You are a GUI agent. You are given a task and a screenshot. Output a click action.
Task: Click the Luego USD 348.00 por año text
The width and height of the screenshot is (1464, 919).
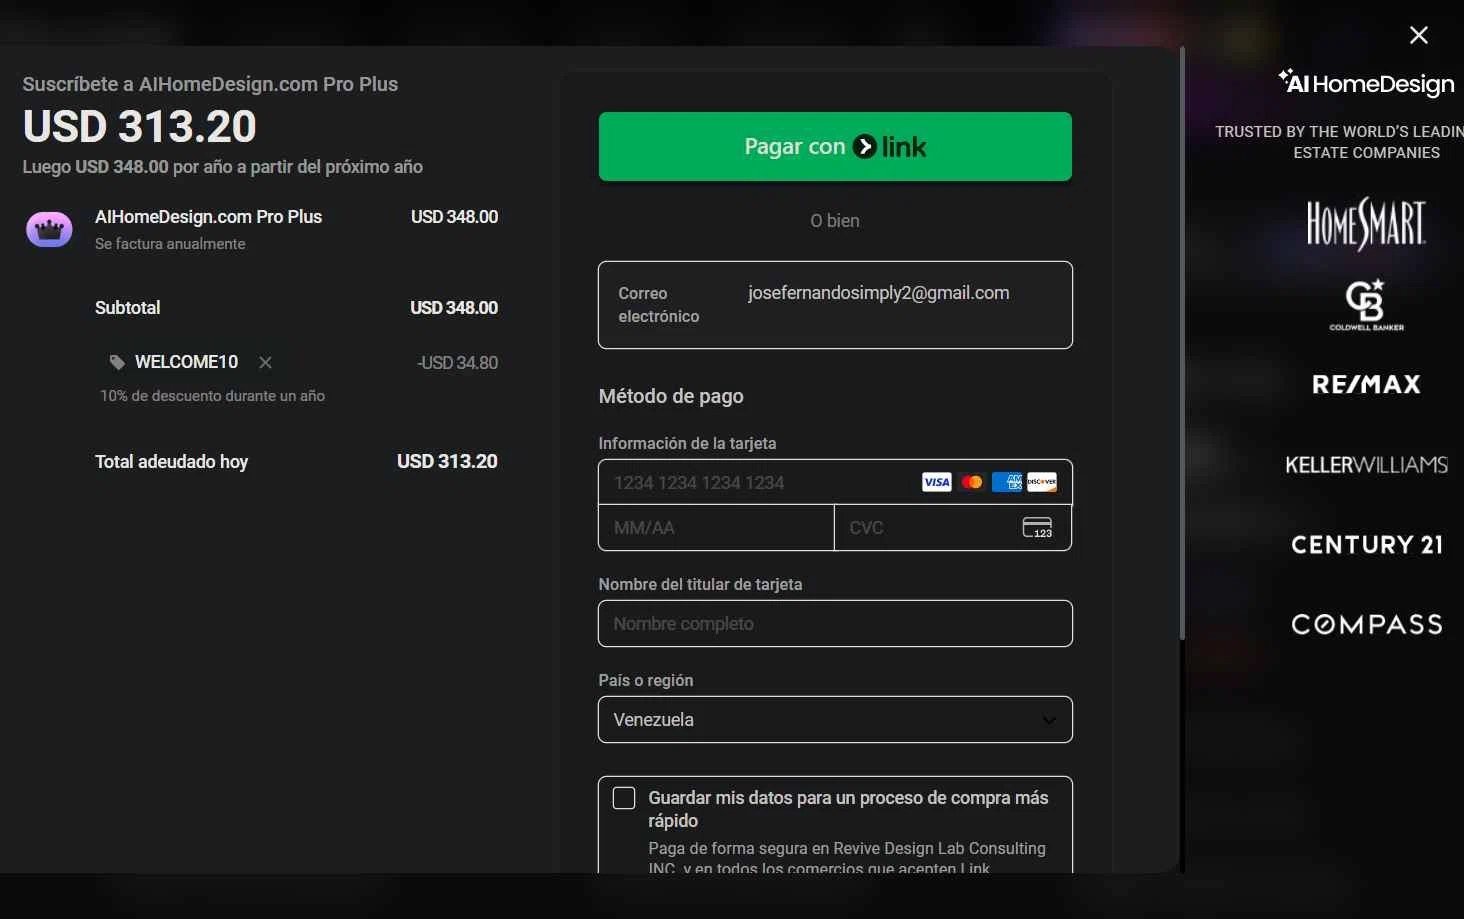tap(223, 166)
